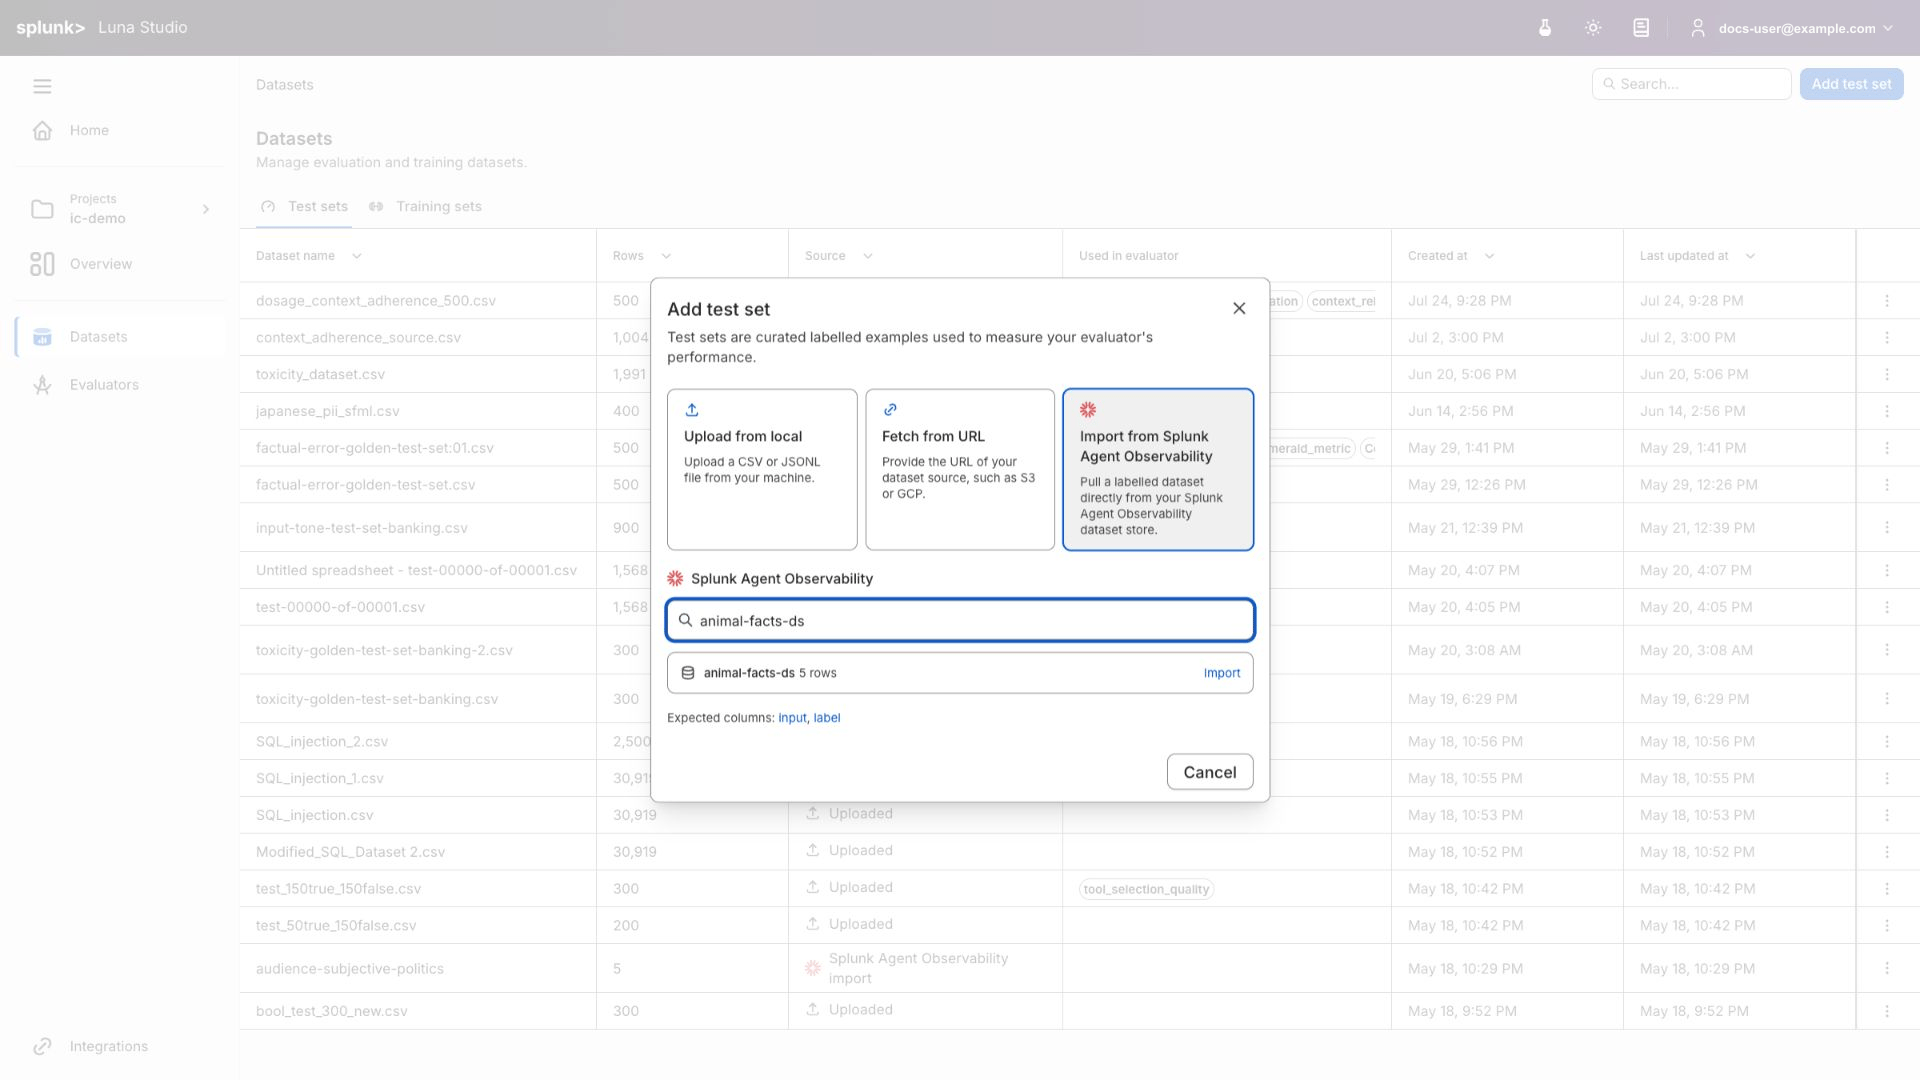Viewport: 1920px width, 1080px height.
Task: Open dataset test_50true_150false.csv
Action: click(336, 925)
